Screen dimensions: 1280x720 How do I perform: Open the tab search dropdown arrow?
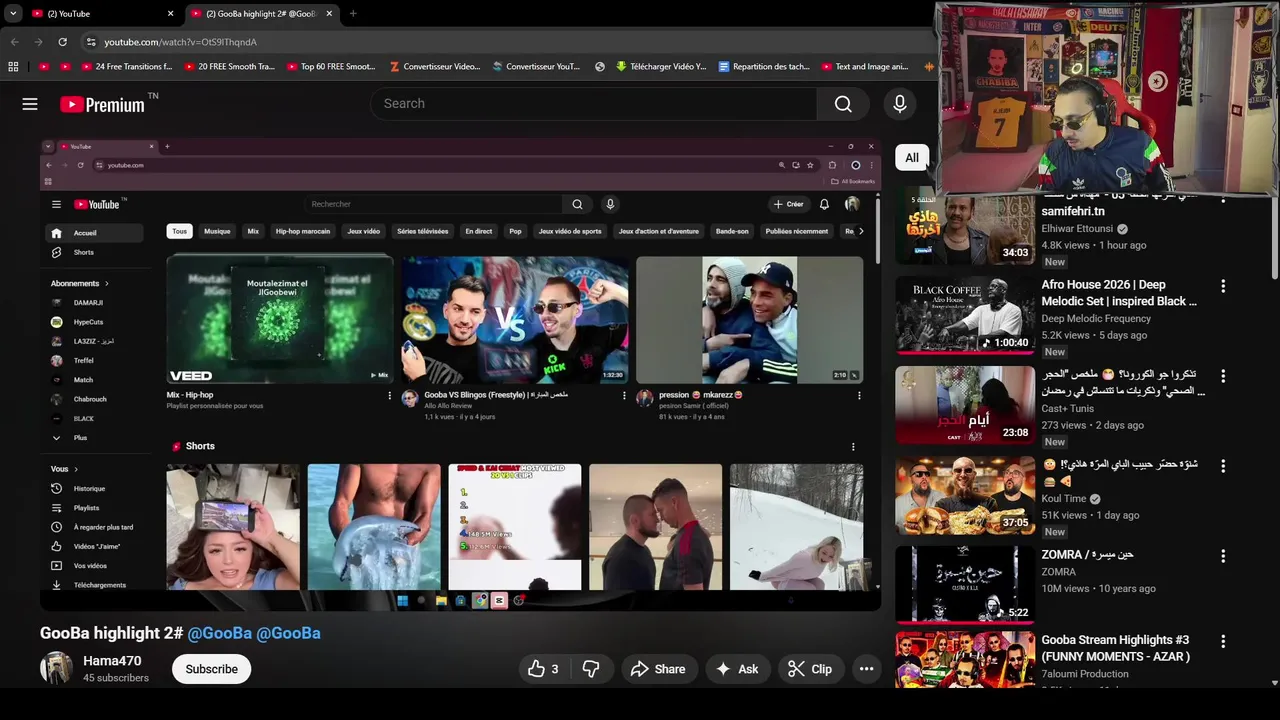13,14
